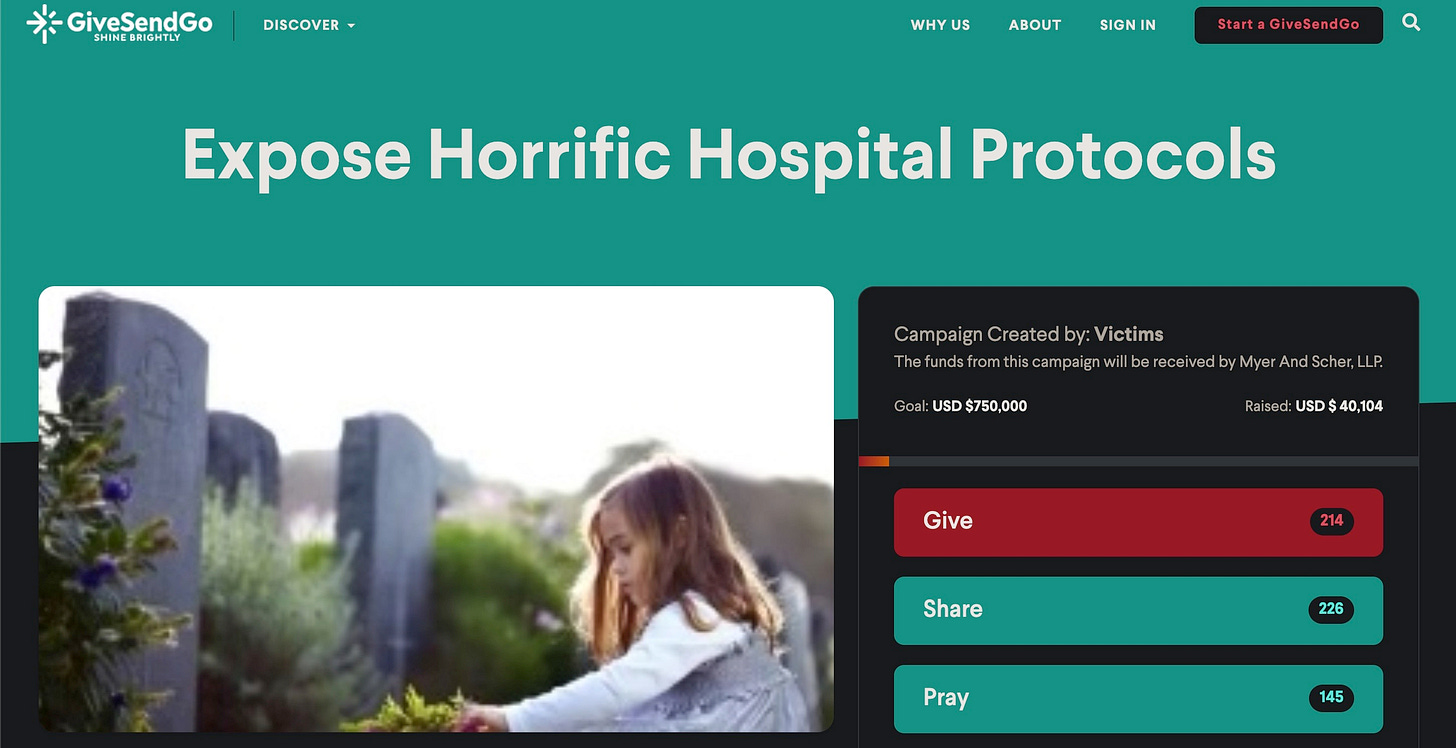Click the fundraising progress bar
Viewport: 1456px width, 748px height.
[1138, 461]
